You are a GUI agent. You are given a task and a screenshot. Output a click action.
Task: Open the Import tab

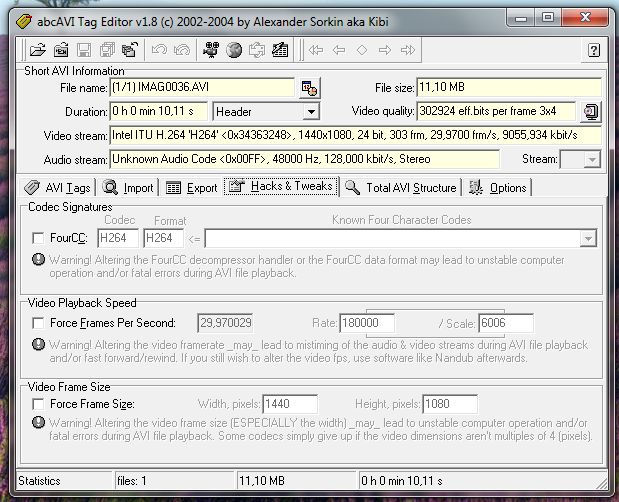pos(128,187)
